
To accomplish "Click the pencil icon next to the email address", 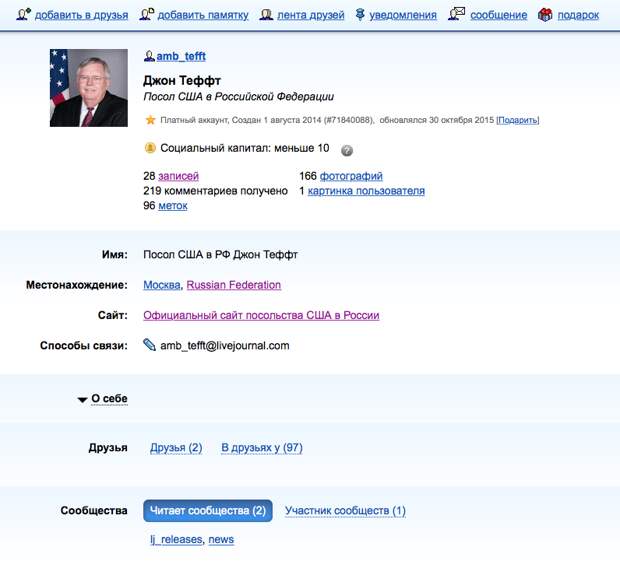I will (x=149, y=345).
